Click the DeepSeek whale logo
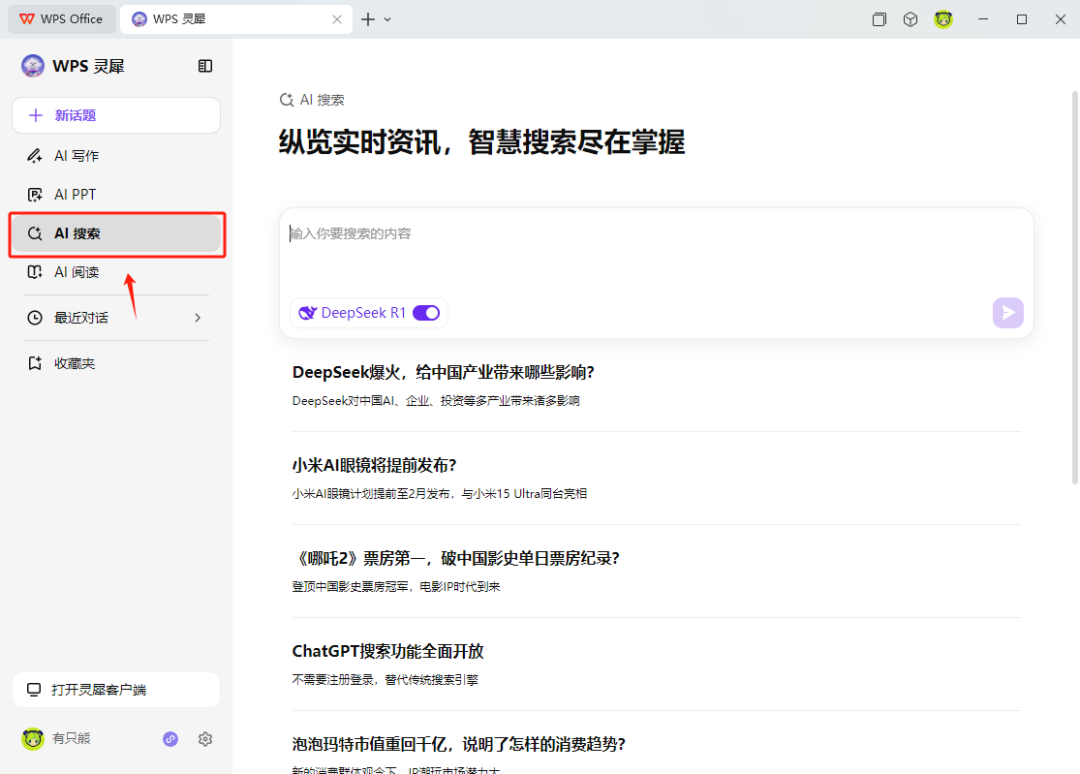The image size is (1080, 774). pos(307,313)
